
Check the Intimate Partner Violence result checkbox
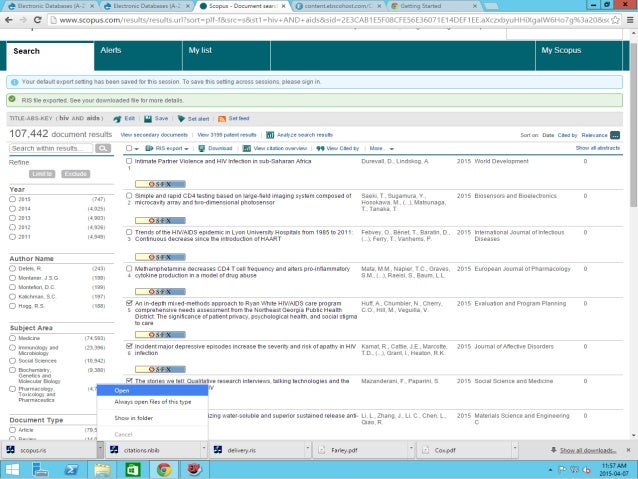(x=129, y=161)
